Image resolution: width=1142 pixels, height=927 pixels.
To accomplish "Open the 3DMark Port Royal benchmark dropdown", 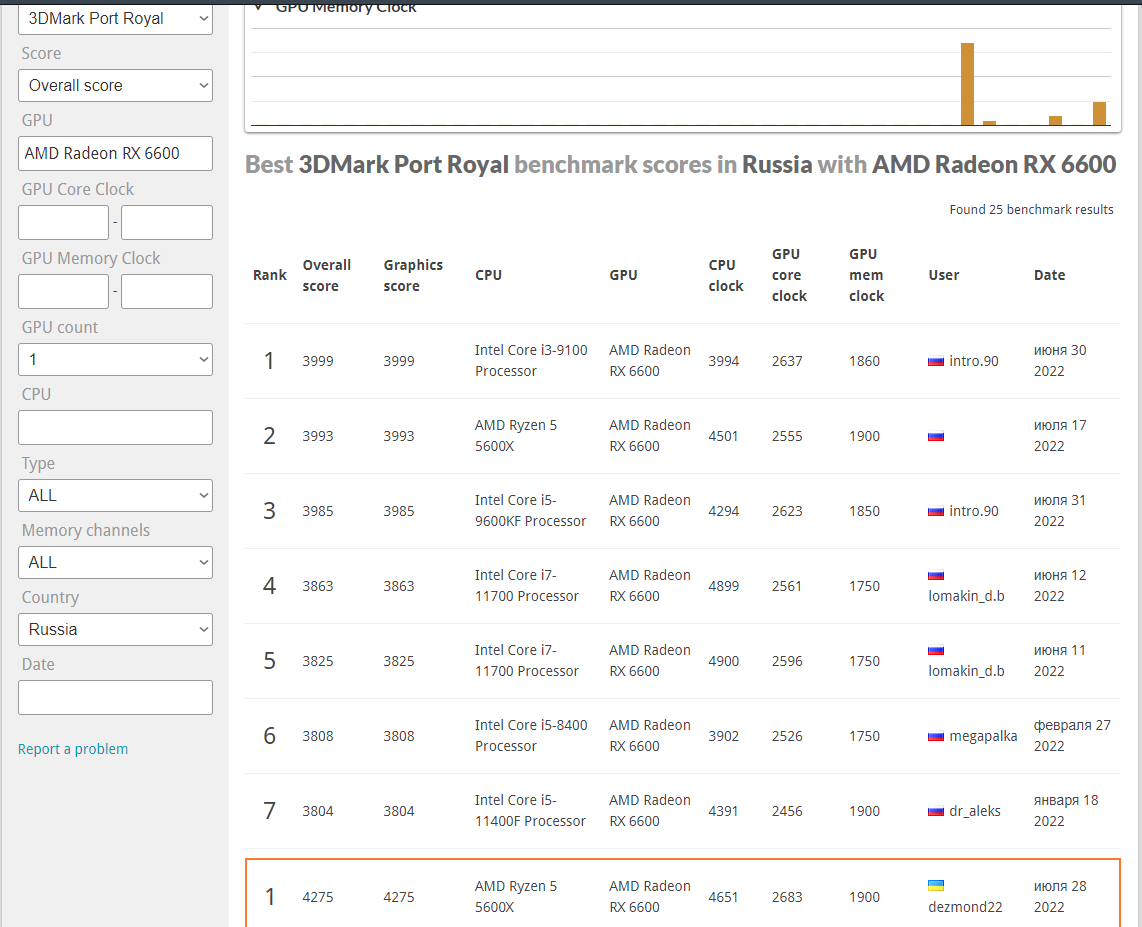I will point(116,18).
